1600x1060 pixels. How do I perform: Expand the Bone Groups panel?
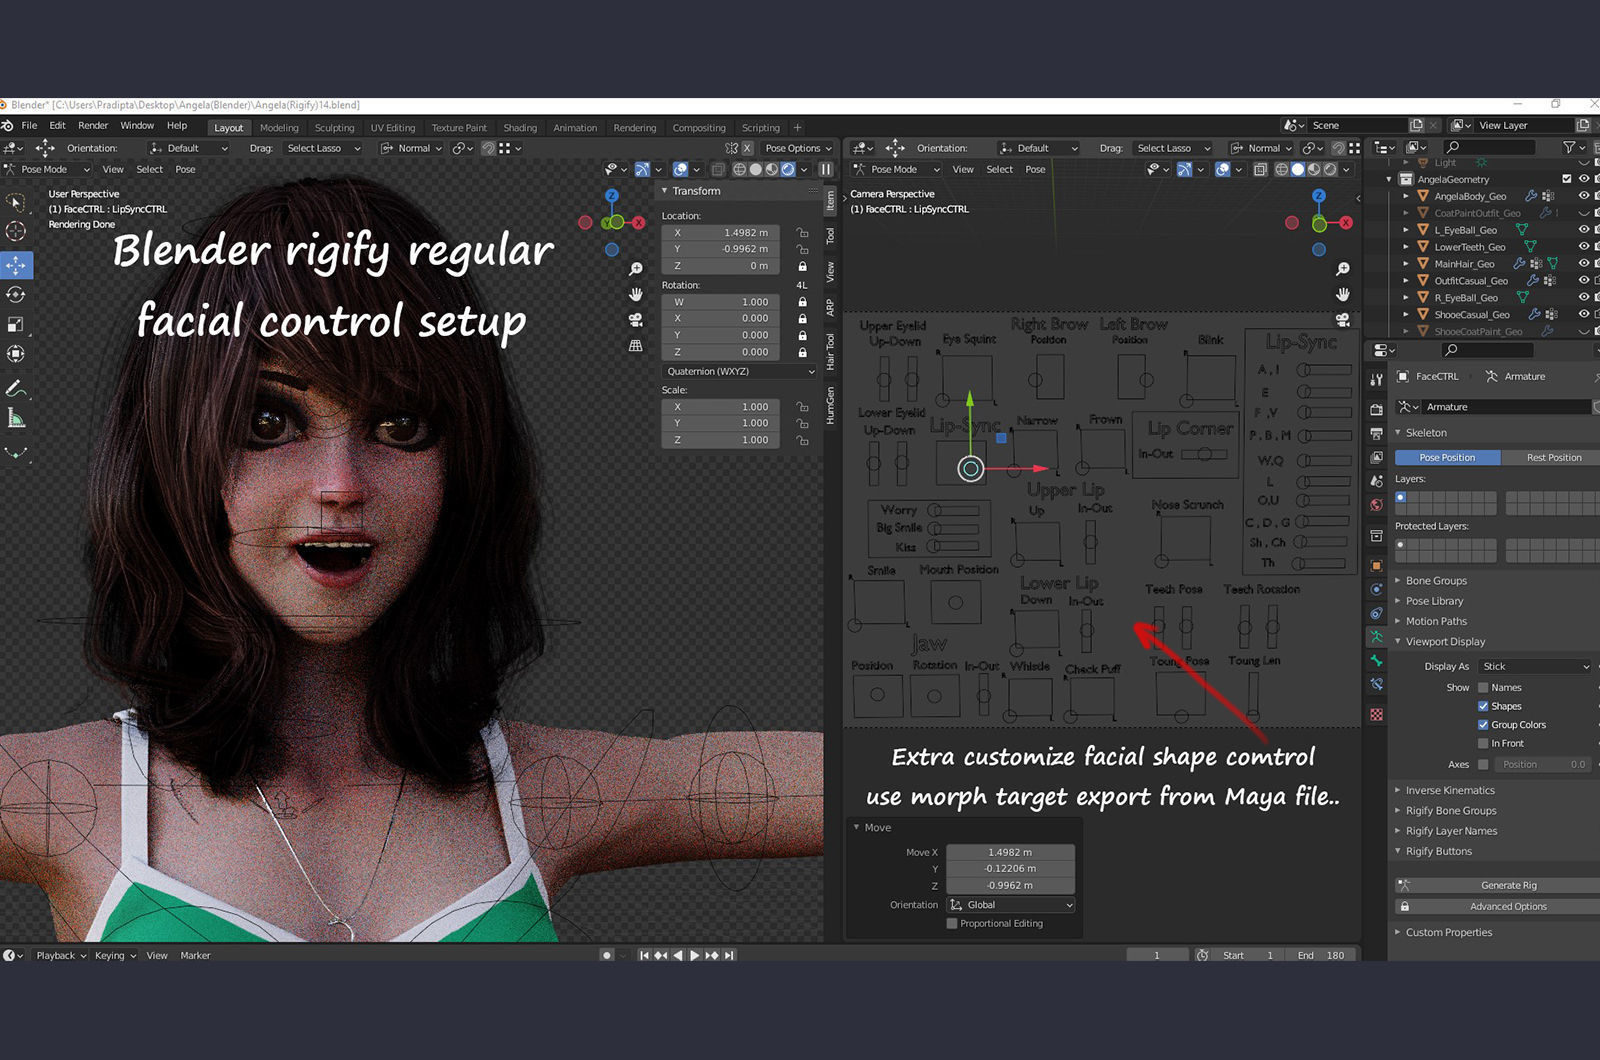[x=1436, y=581]
